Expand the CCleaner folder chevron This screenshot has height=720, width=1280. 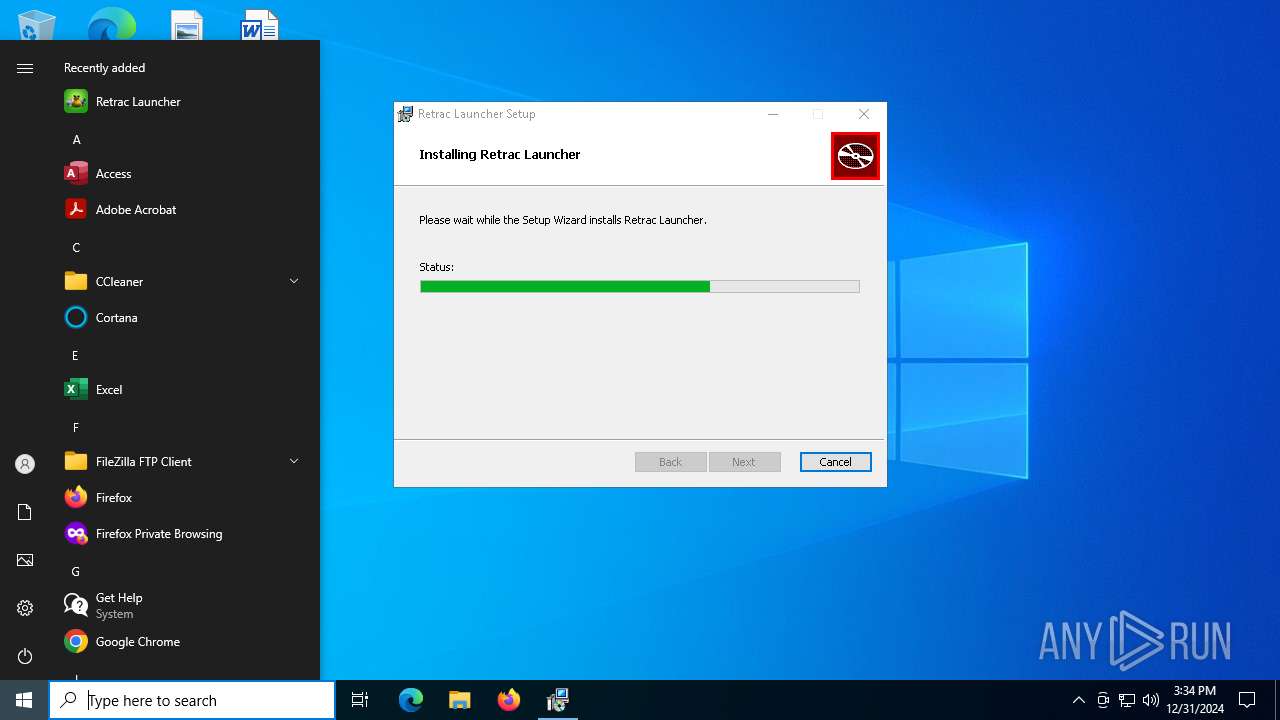coord(294,282)
